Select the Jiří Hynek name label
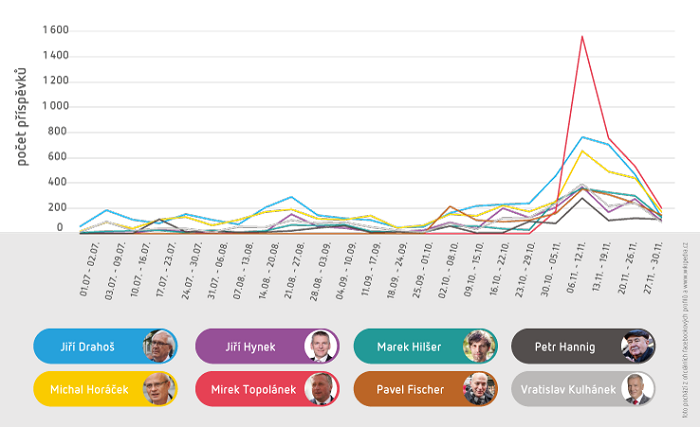This screenshot has width=700, height=427. pyautogui.click(x=248, y=346)
